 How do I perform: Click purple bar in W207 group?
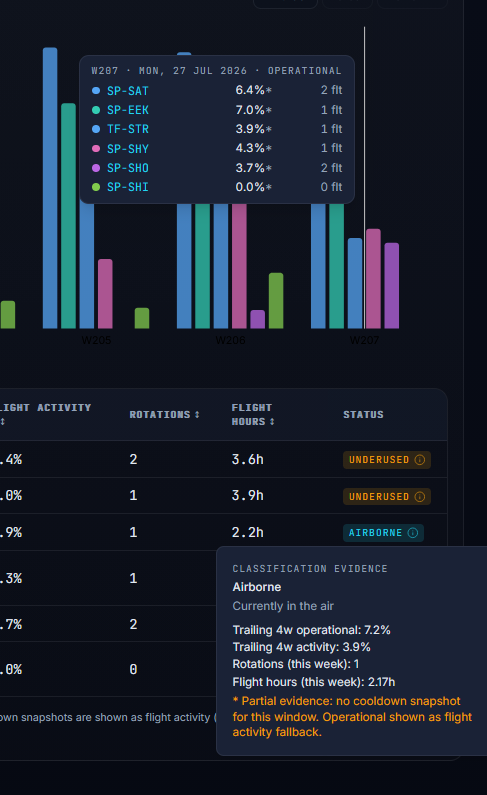click(x=392, y=285)
